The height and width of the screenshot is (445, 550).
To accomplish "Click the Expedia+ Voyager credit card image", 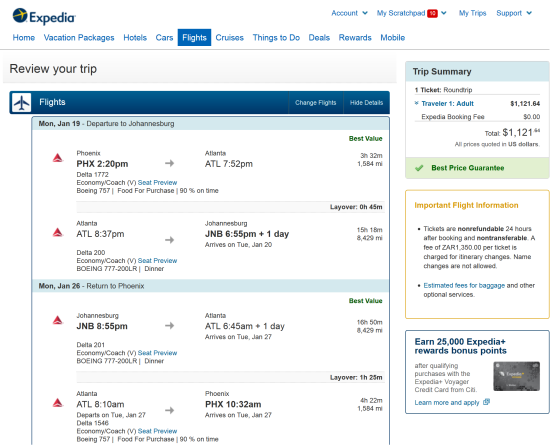I will (x=516, y=376).
